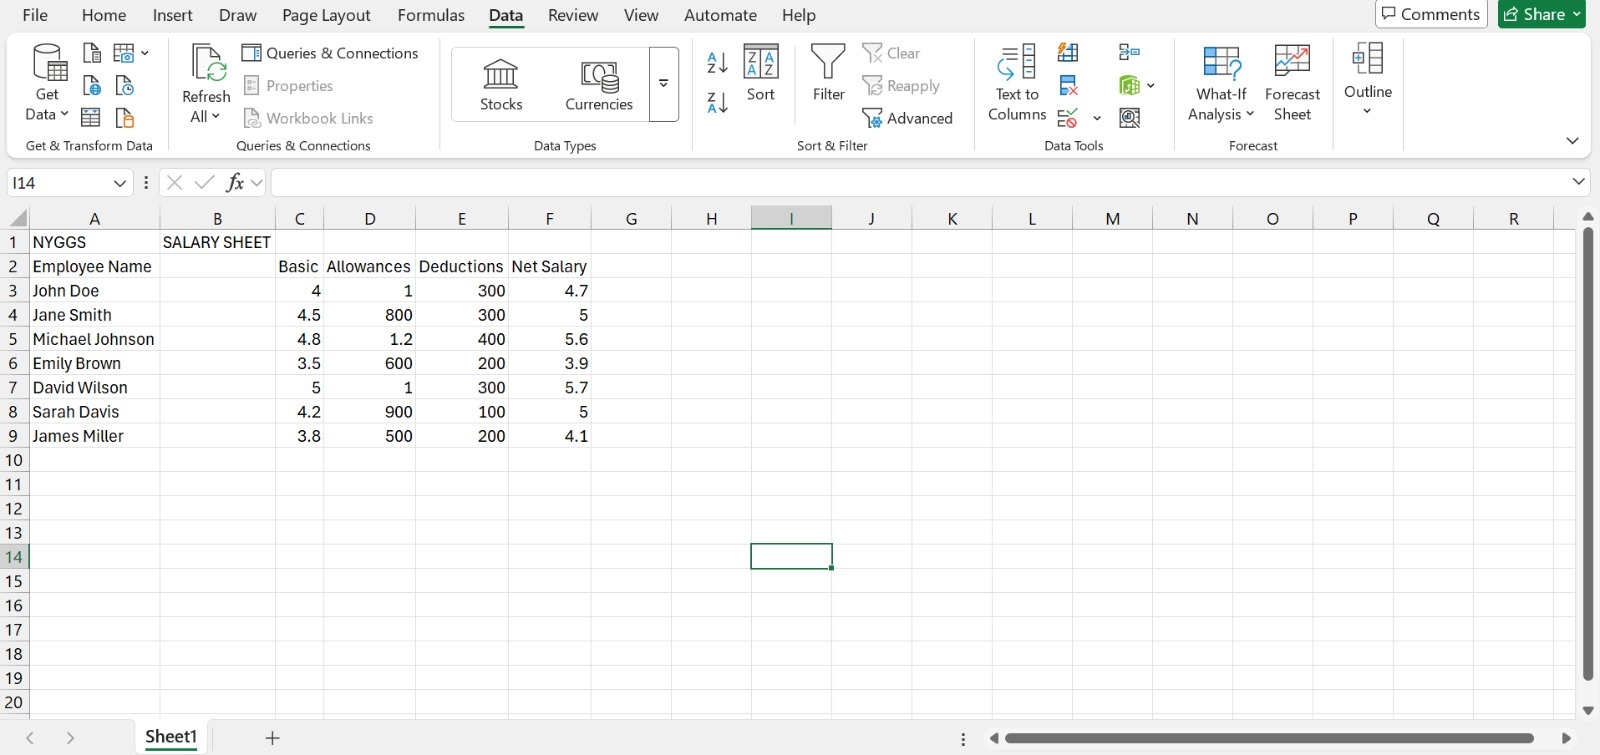Click the Clear filter command

pos(891,53)
